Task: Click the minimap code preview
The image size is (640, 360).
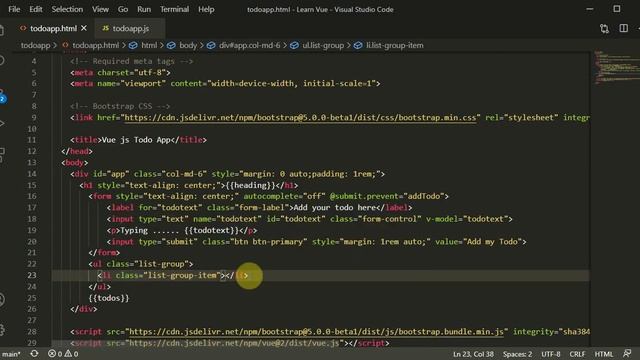Action: pos(616,67)
